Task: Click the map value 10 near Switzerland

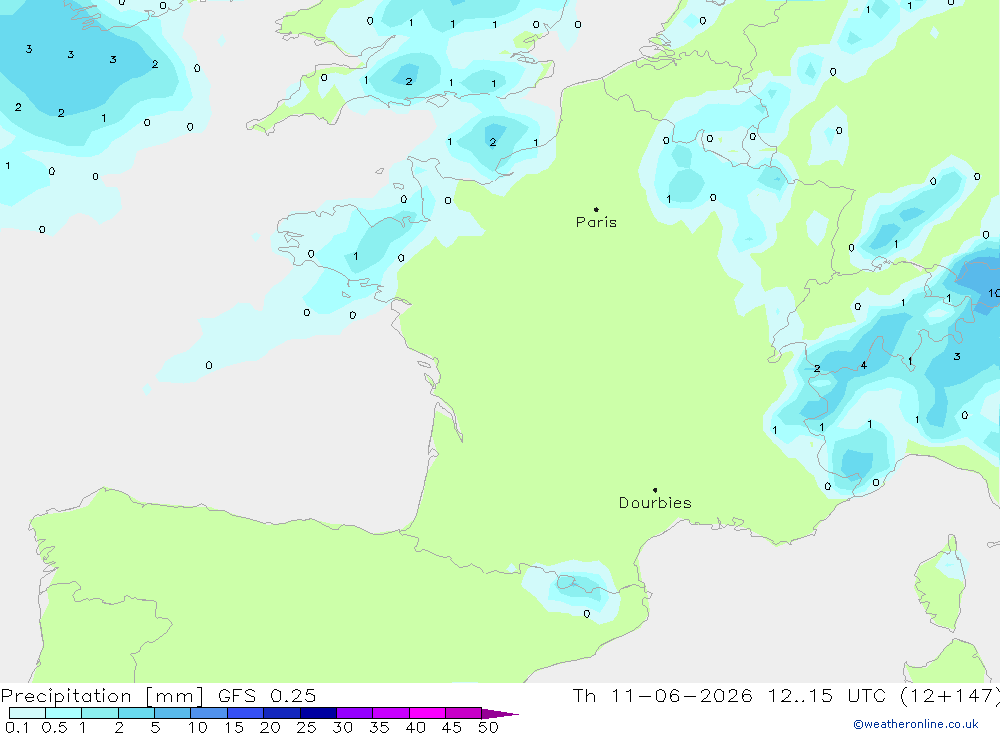Action: [994, 293]
